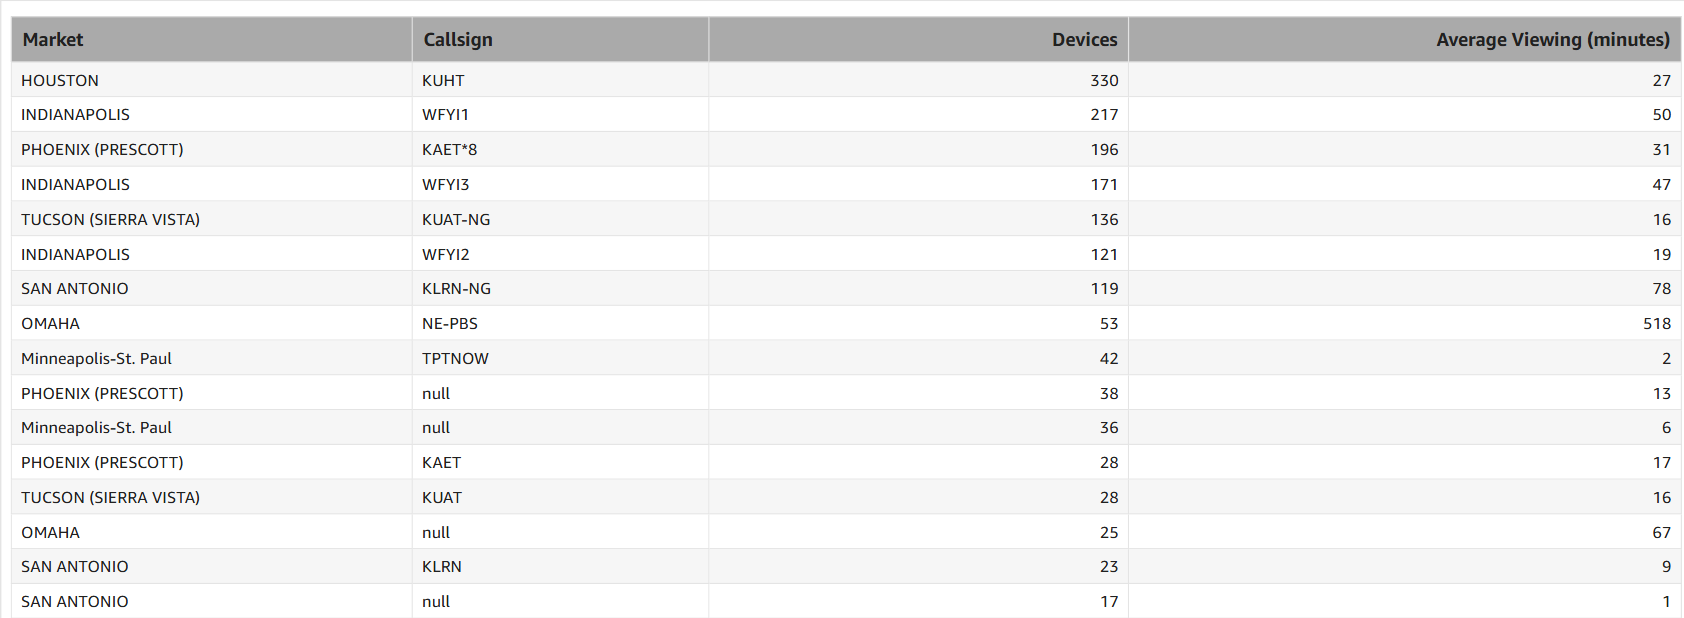Select the 330 devices value
Screen dimensions: 1684x618
pos(1104,80)
